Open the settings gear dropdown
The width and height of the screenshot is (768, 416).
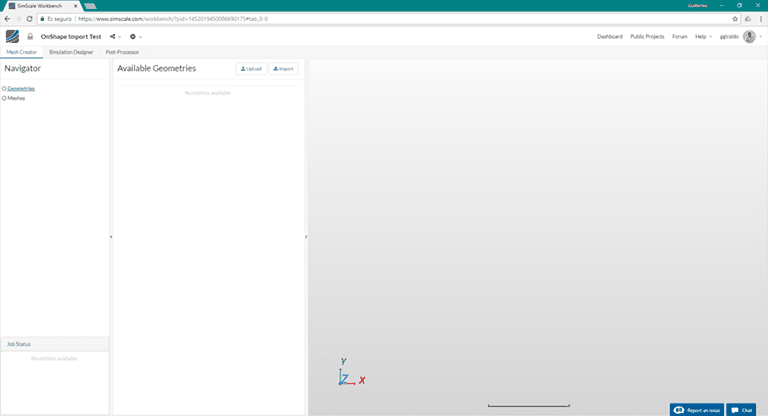pyautogui.click(x=135, y=36)
